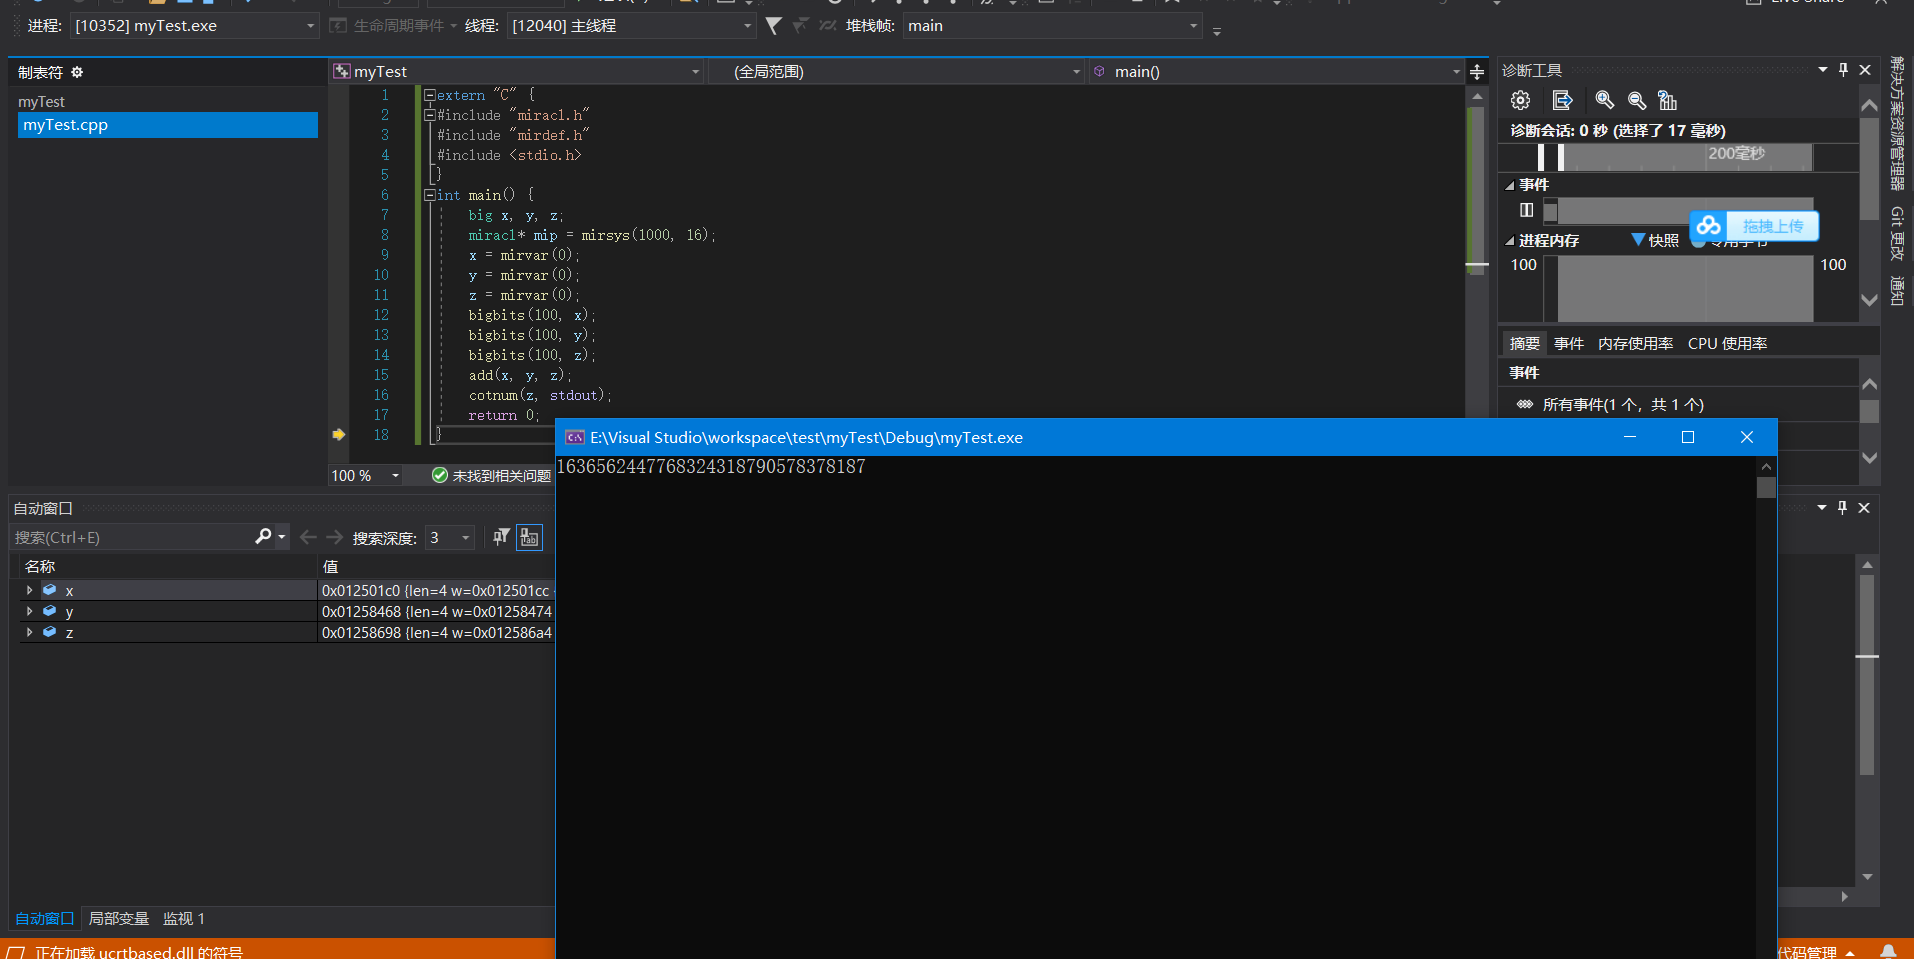Open the 搜索深度 depth dropdown showing 3
1914x959 pixels.
pos(463,537)
